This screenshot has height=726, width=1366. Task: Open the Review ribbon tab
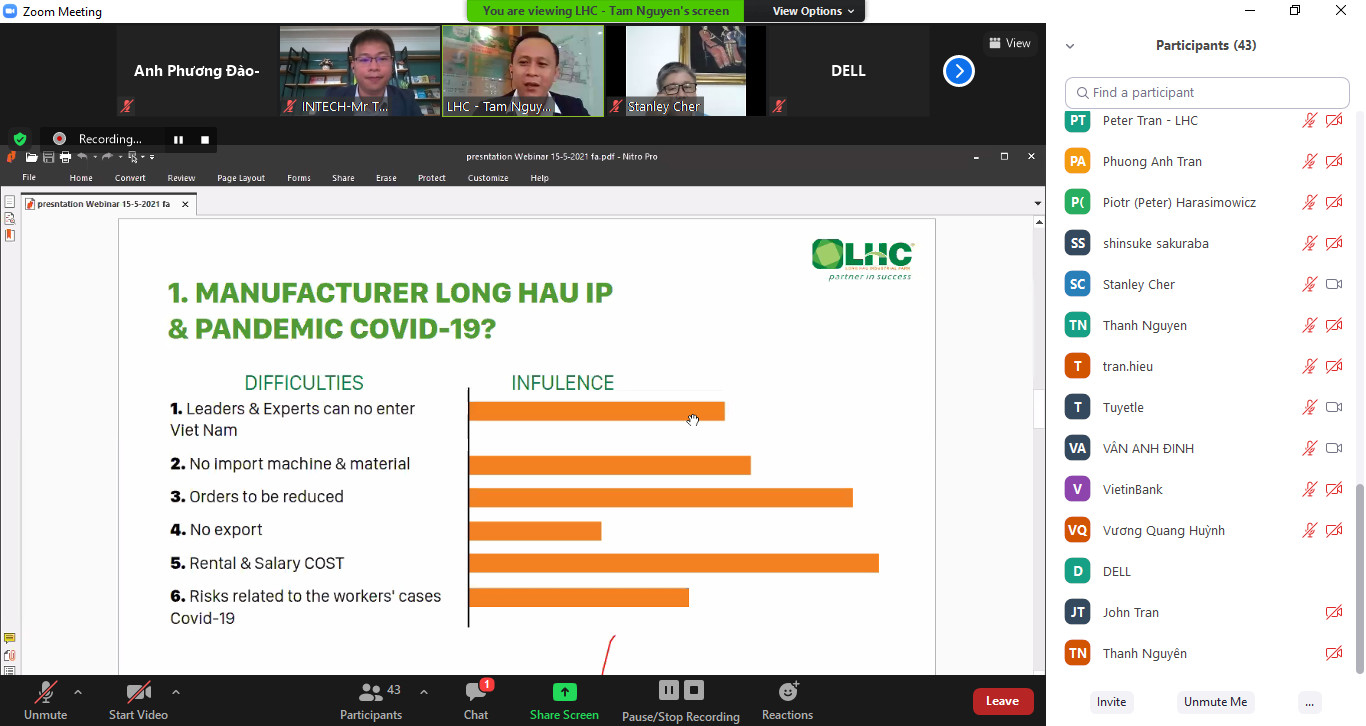pos(181,178)
